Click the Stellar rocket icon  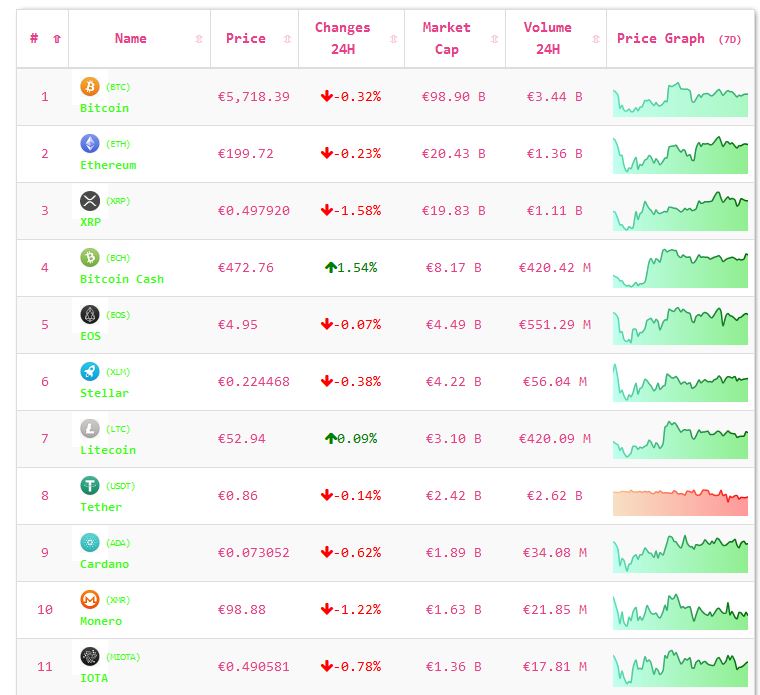pos(90,372)
